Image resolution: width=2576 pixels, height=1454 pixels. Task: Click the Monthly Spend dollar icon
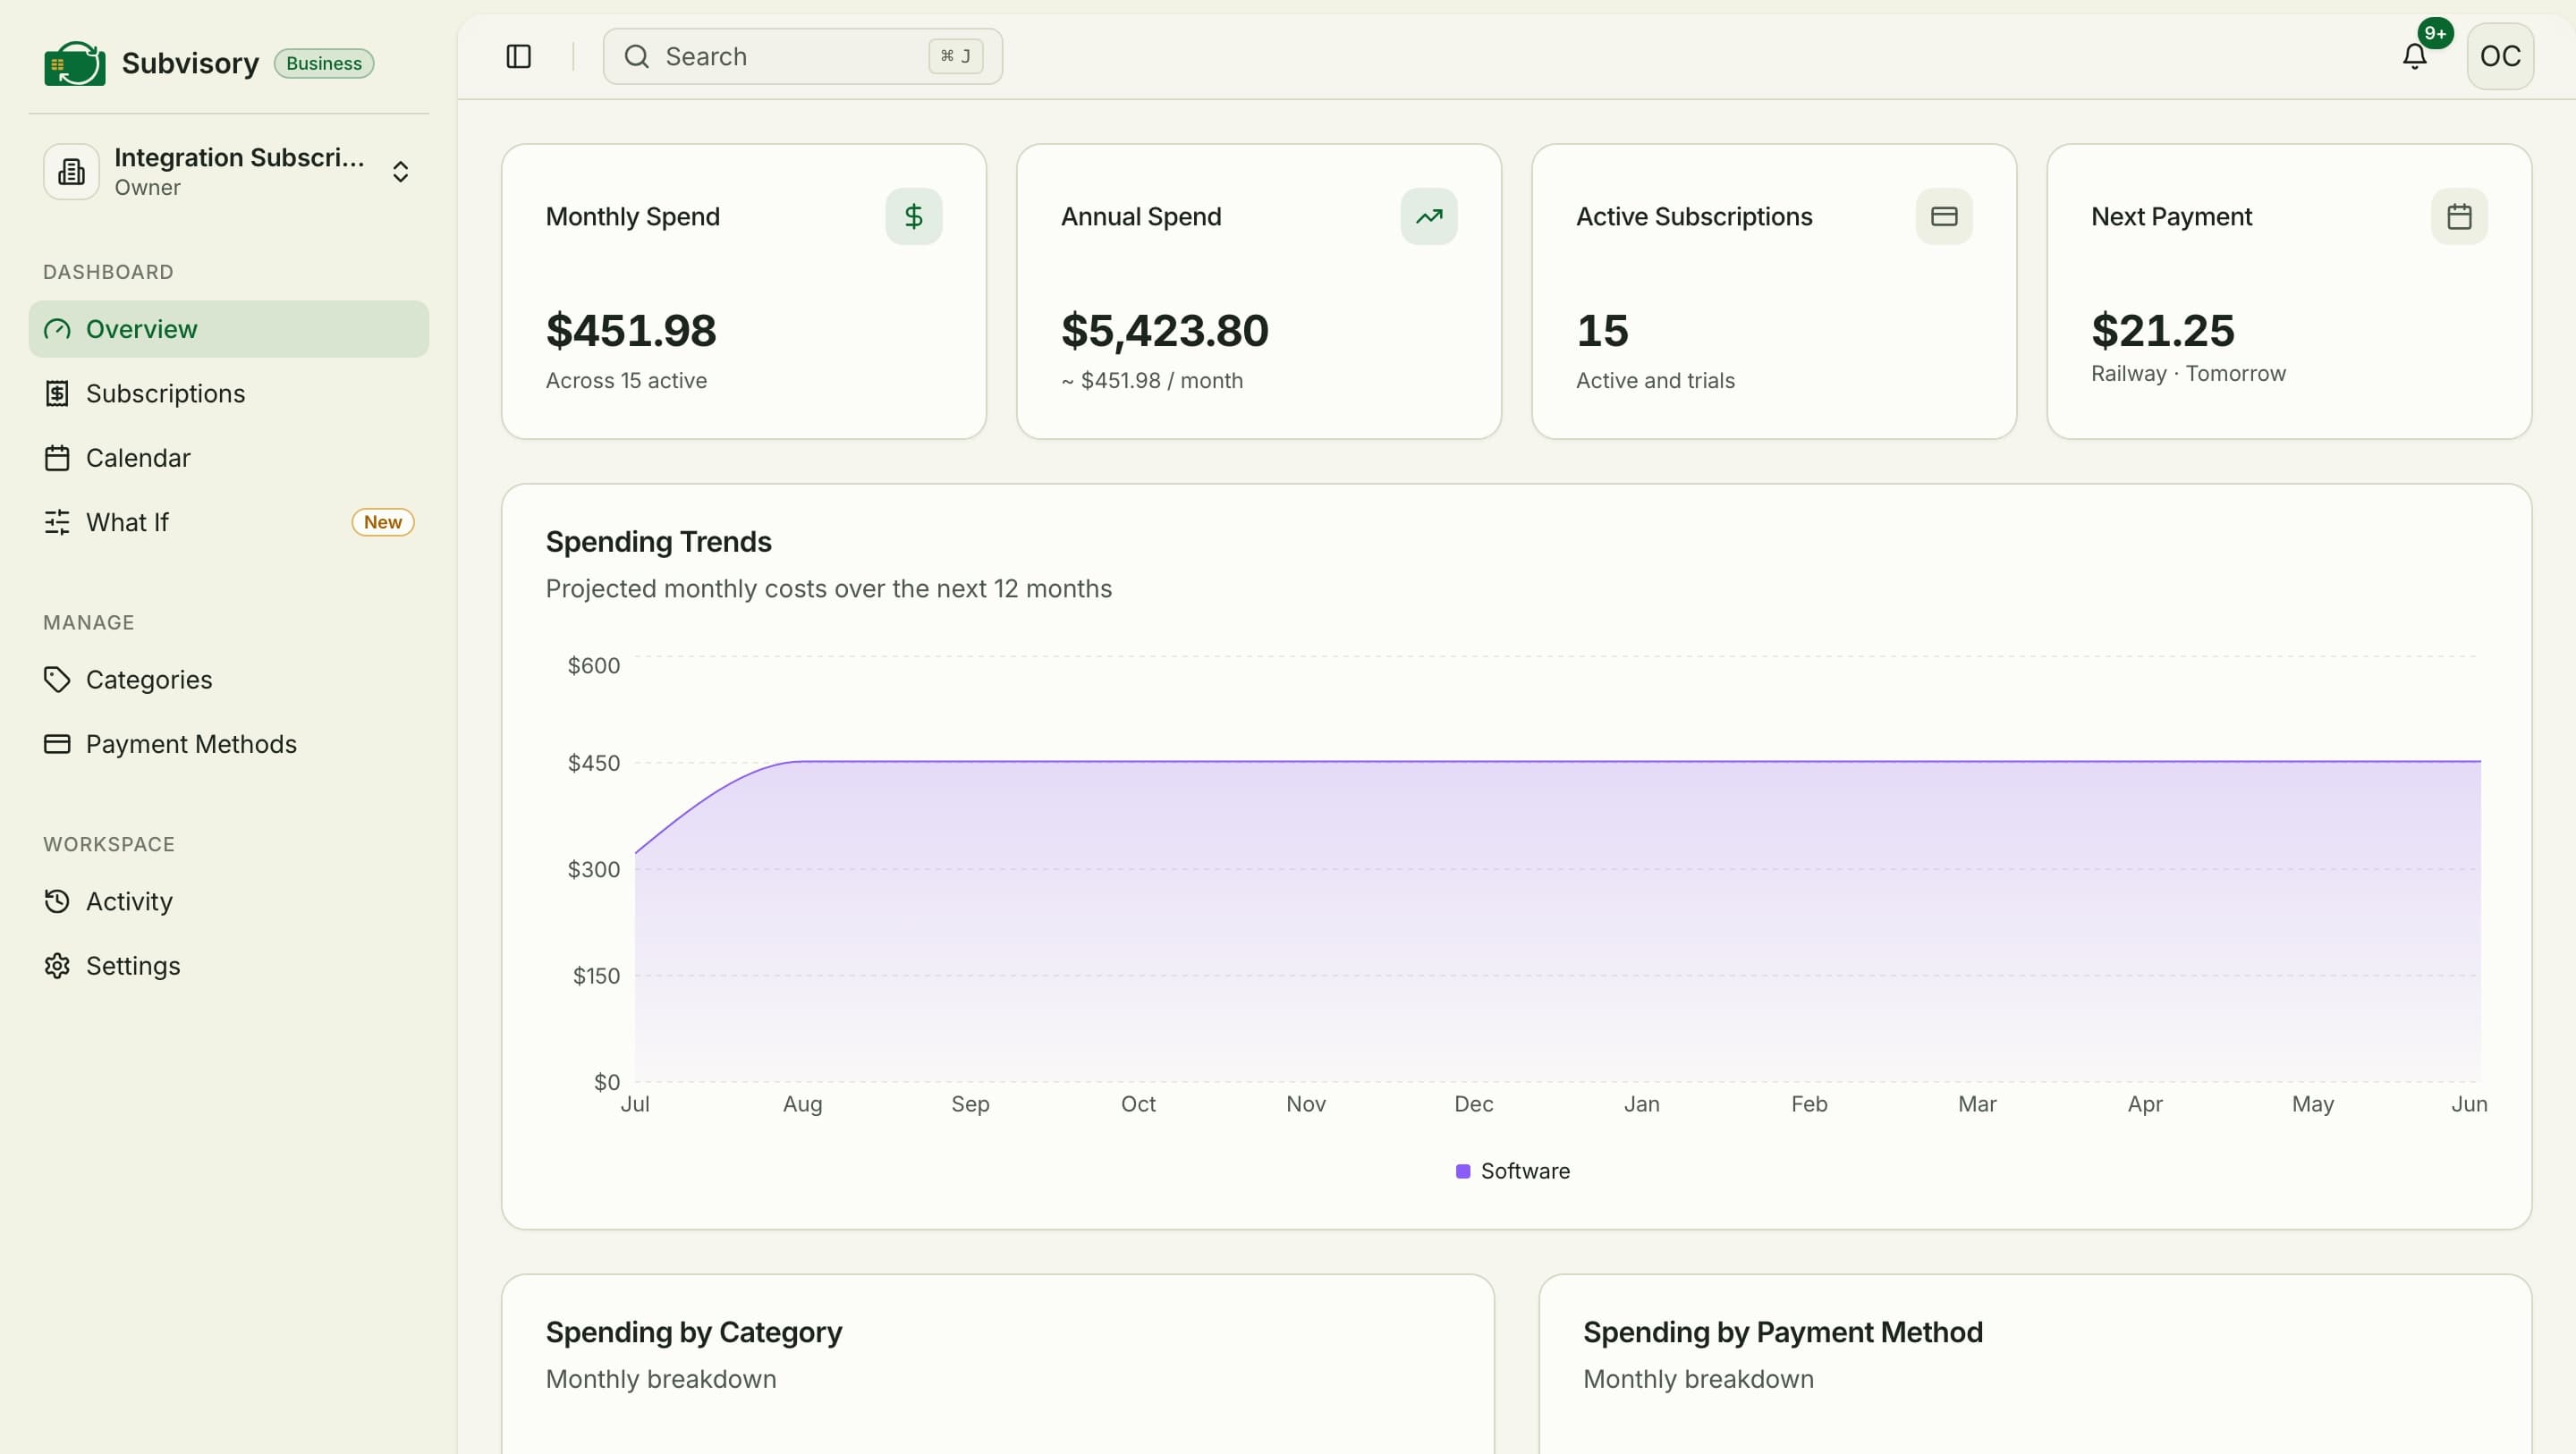pos(913,216)
